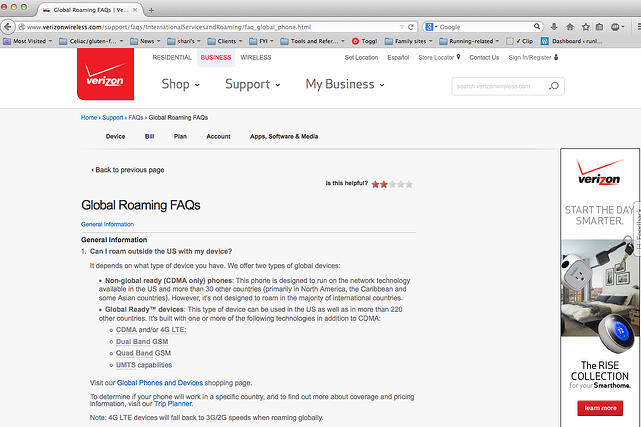Click the Google search magnifier icon

pos(537,27)
